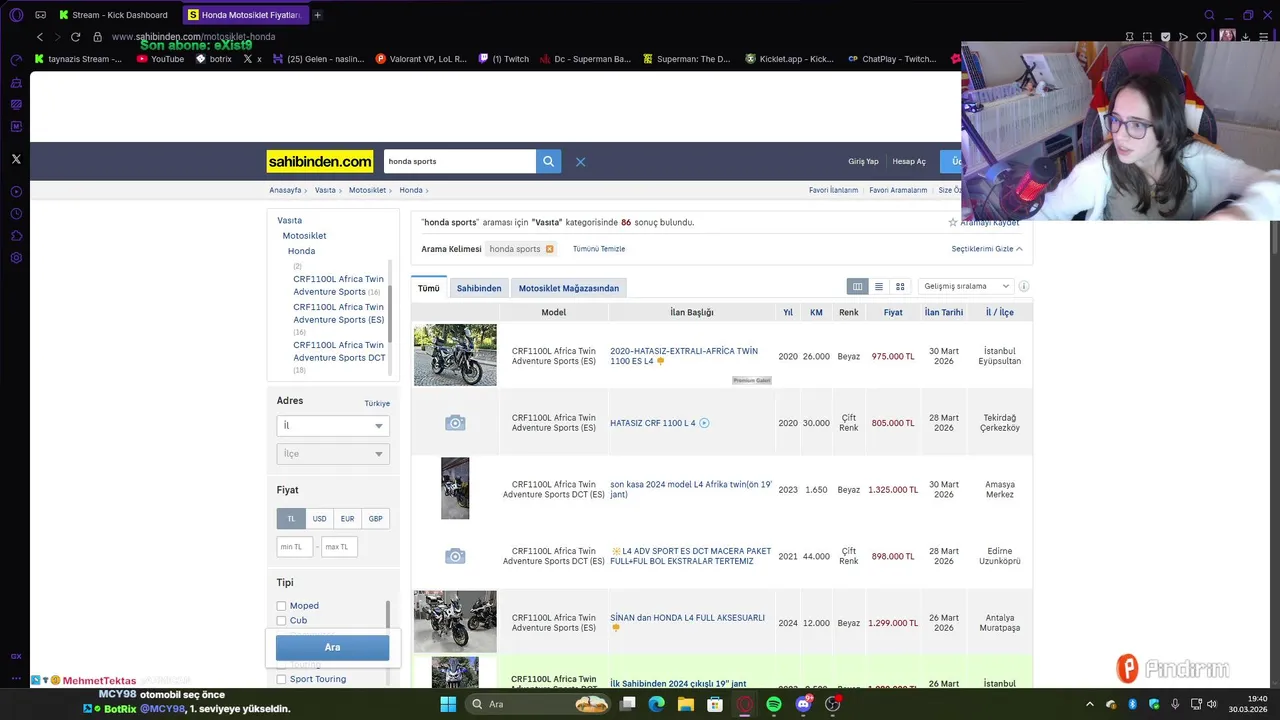Open CRF1100L Africa Twin Adventure Sports DCT category
This screenshot has height=720, width=1280.
tap(339, 351)
